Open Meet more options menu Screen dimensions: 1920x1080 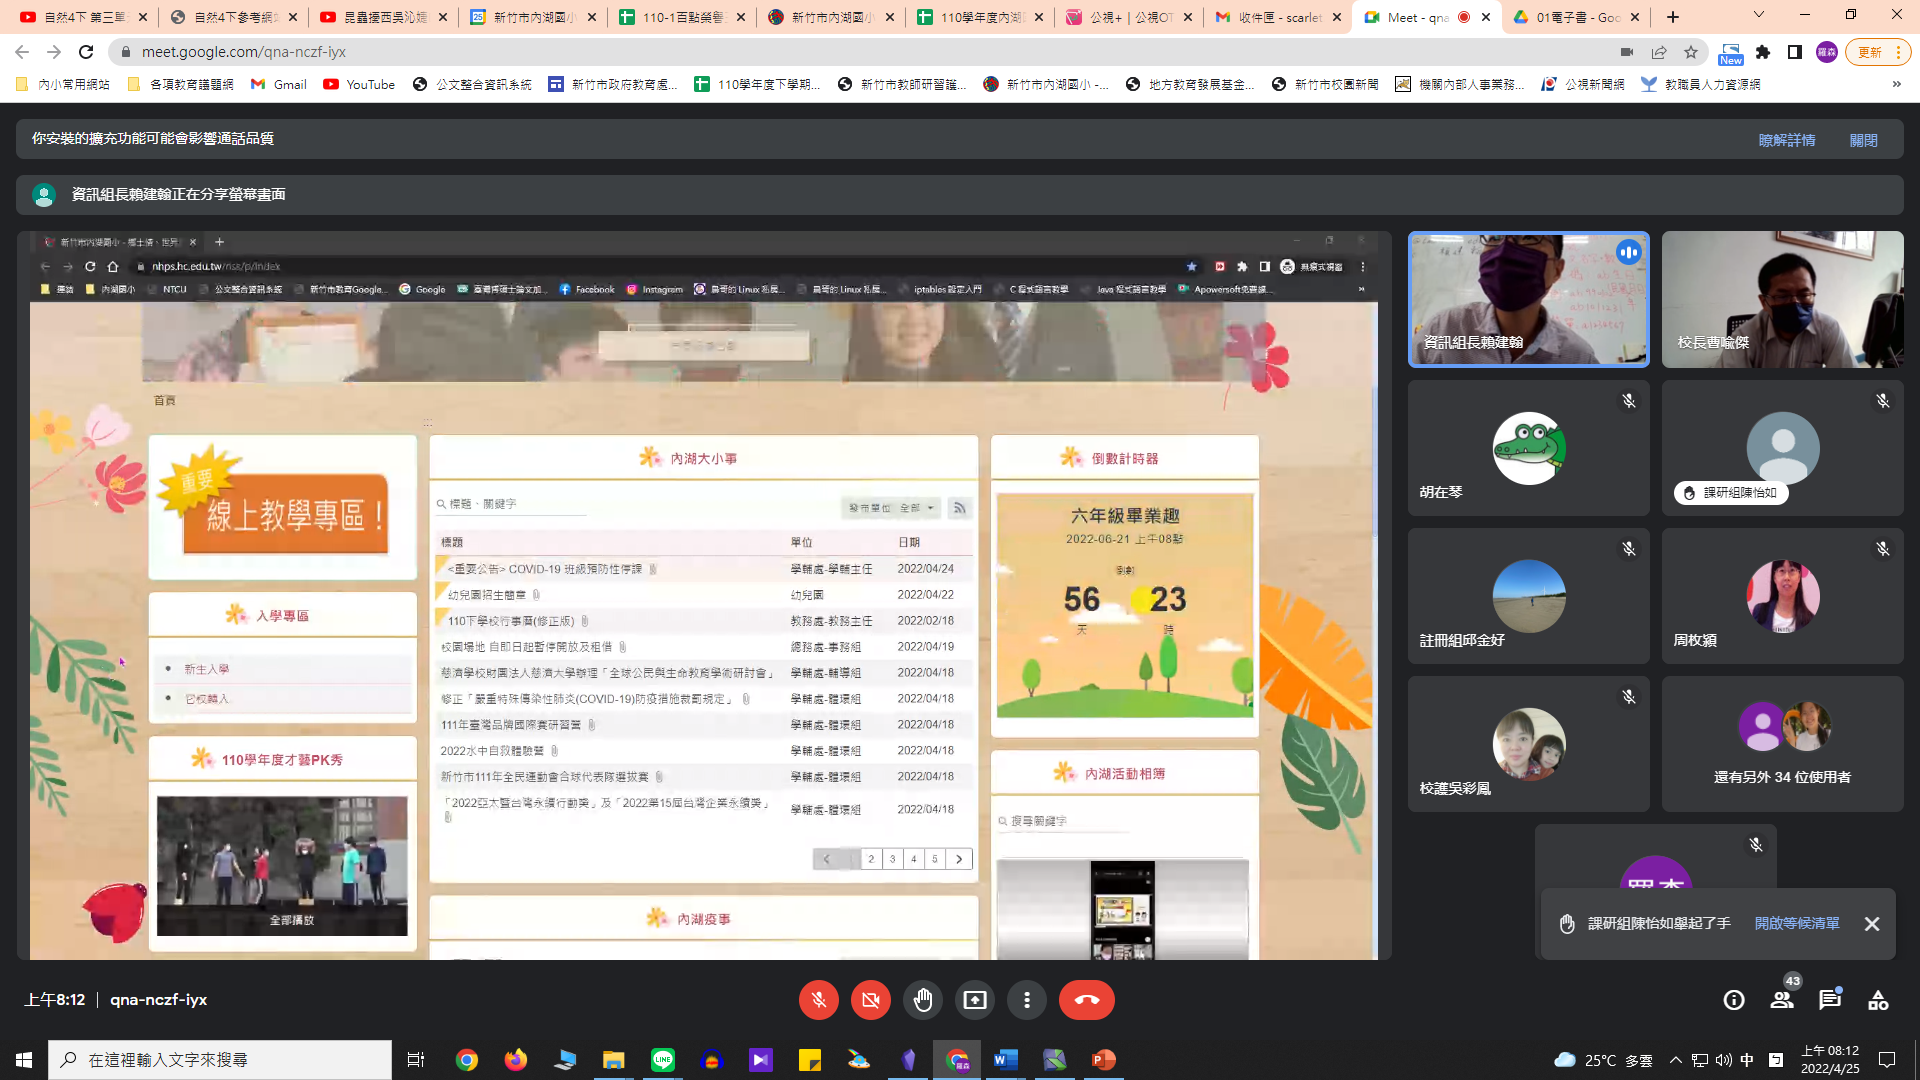[x=1026, y=1000]
